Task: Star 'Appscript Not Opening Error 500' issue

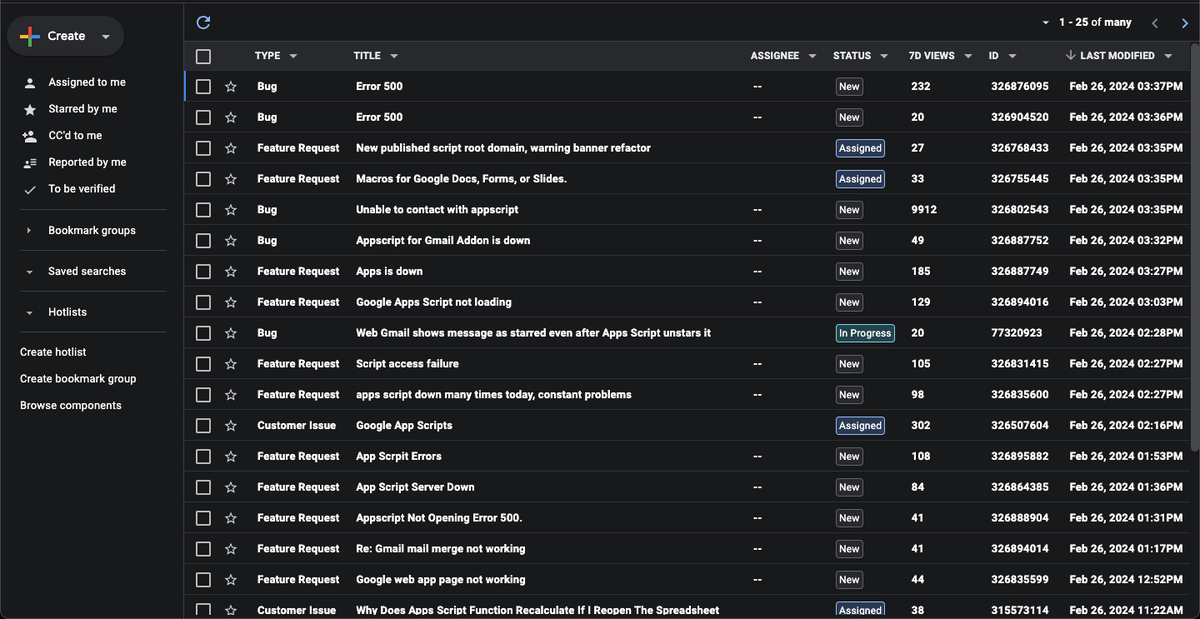Action: (231, 518)
